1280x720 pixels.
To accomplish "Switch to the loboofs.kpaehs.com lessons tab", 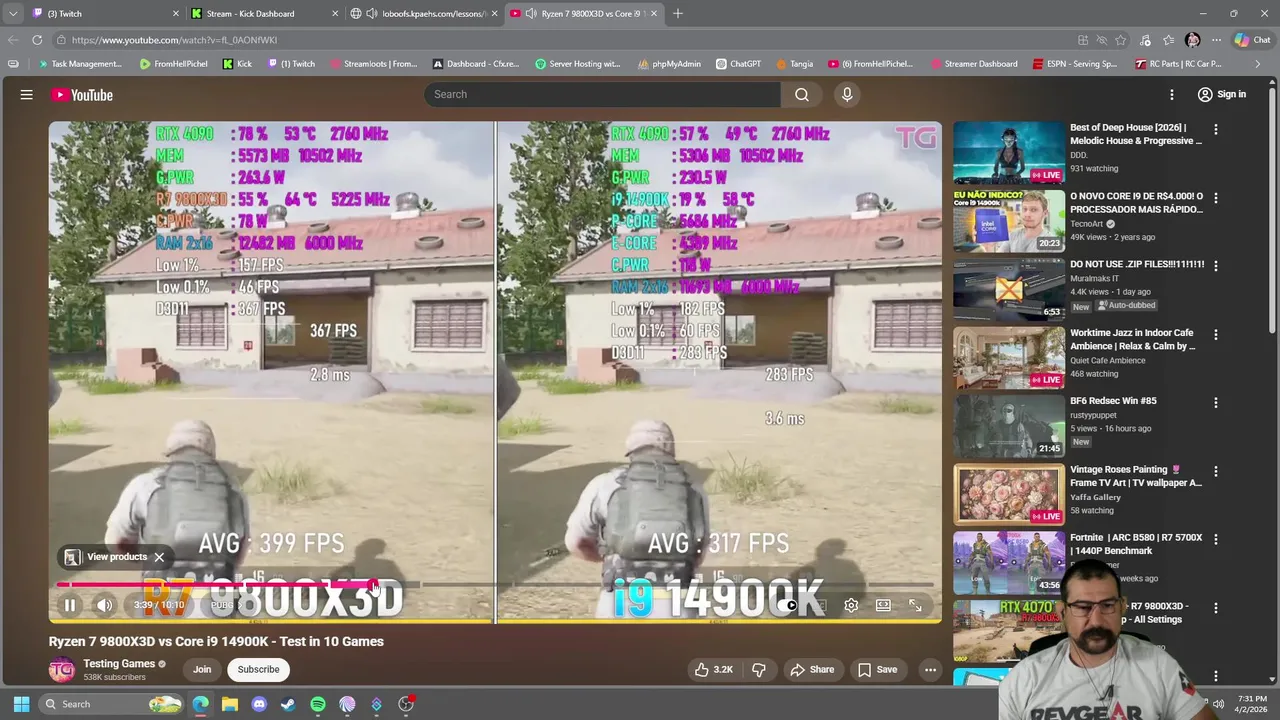I will [425, 14].
